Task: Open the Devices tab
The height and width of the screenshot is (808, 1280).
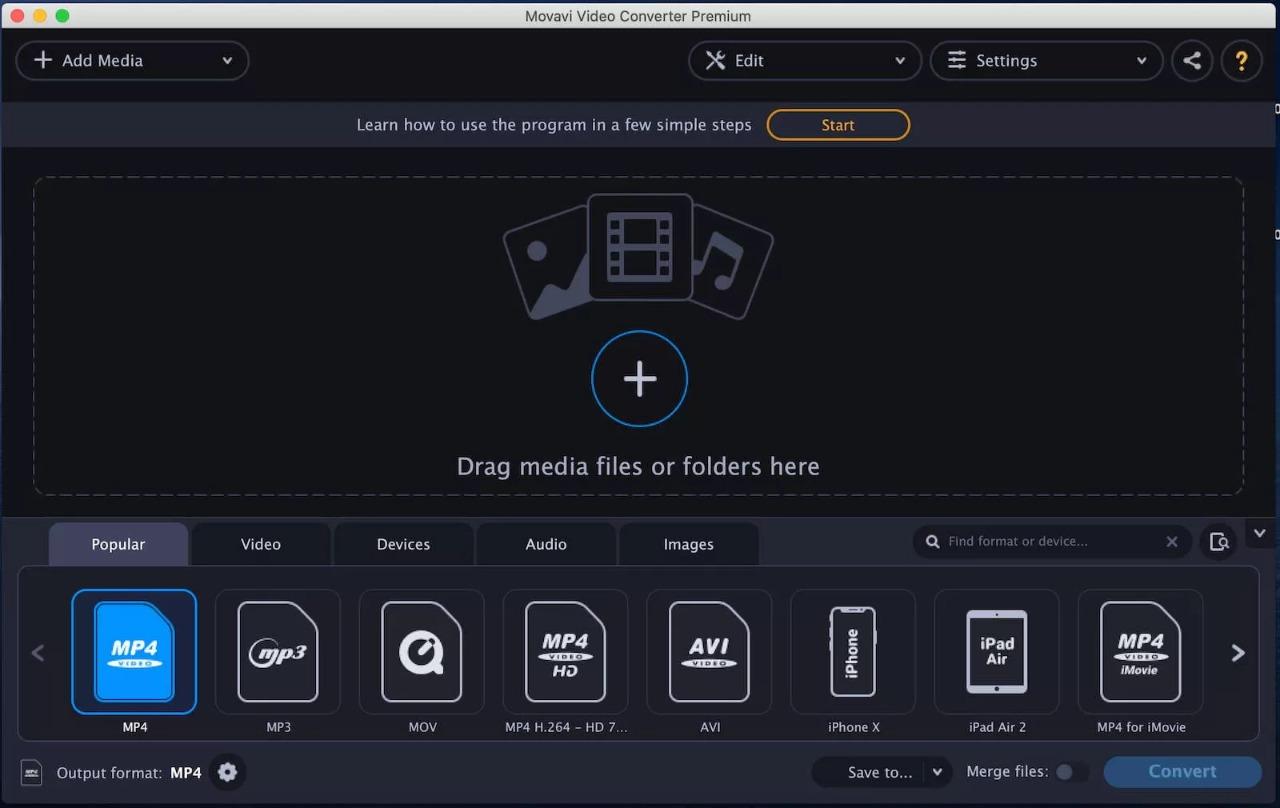Action: pyautogui.click(x=403, y=544)
